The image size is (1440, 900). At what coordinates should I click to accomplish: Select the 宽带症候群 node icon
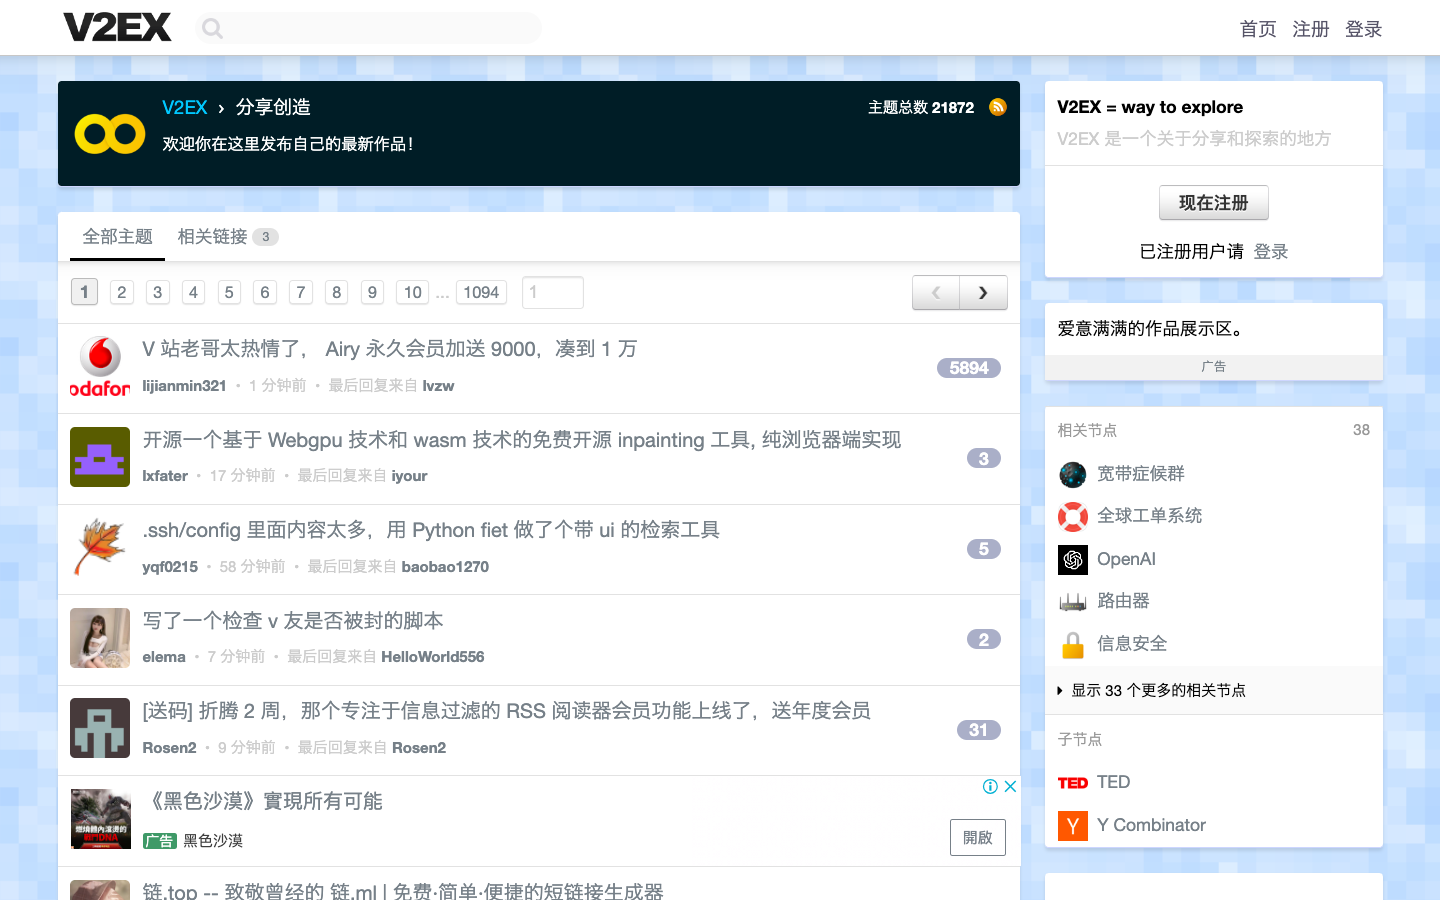(x=1072, y=474)
